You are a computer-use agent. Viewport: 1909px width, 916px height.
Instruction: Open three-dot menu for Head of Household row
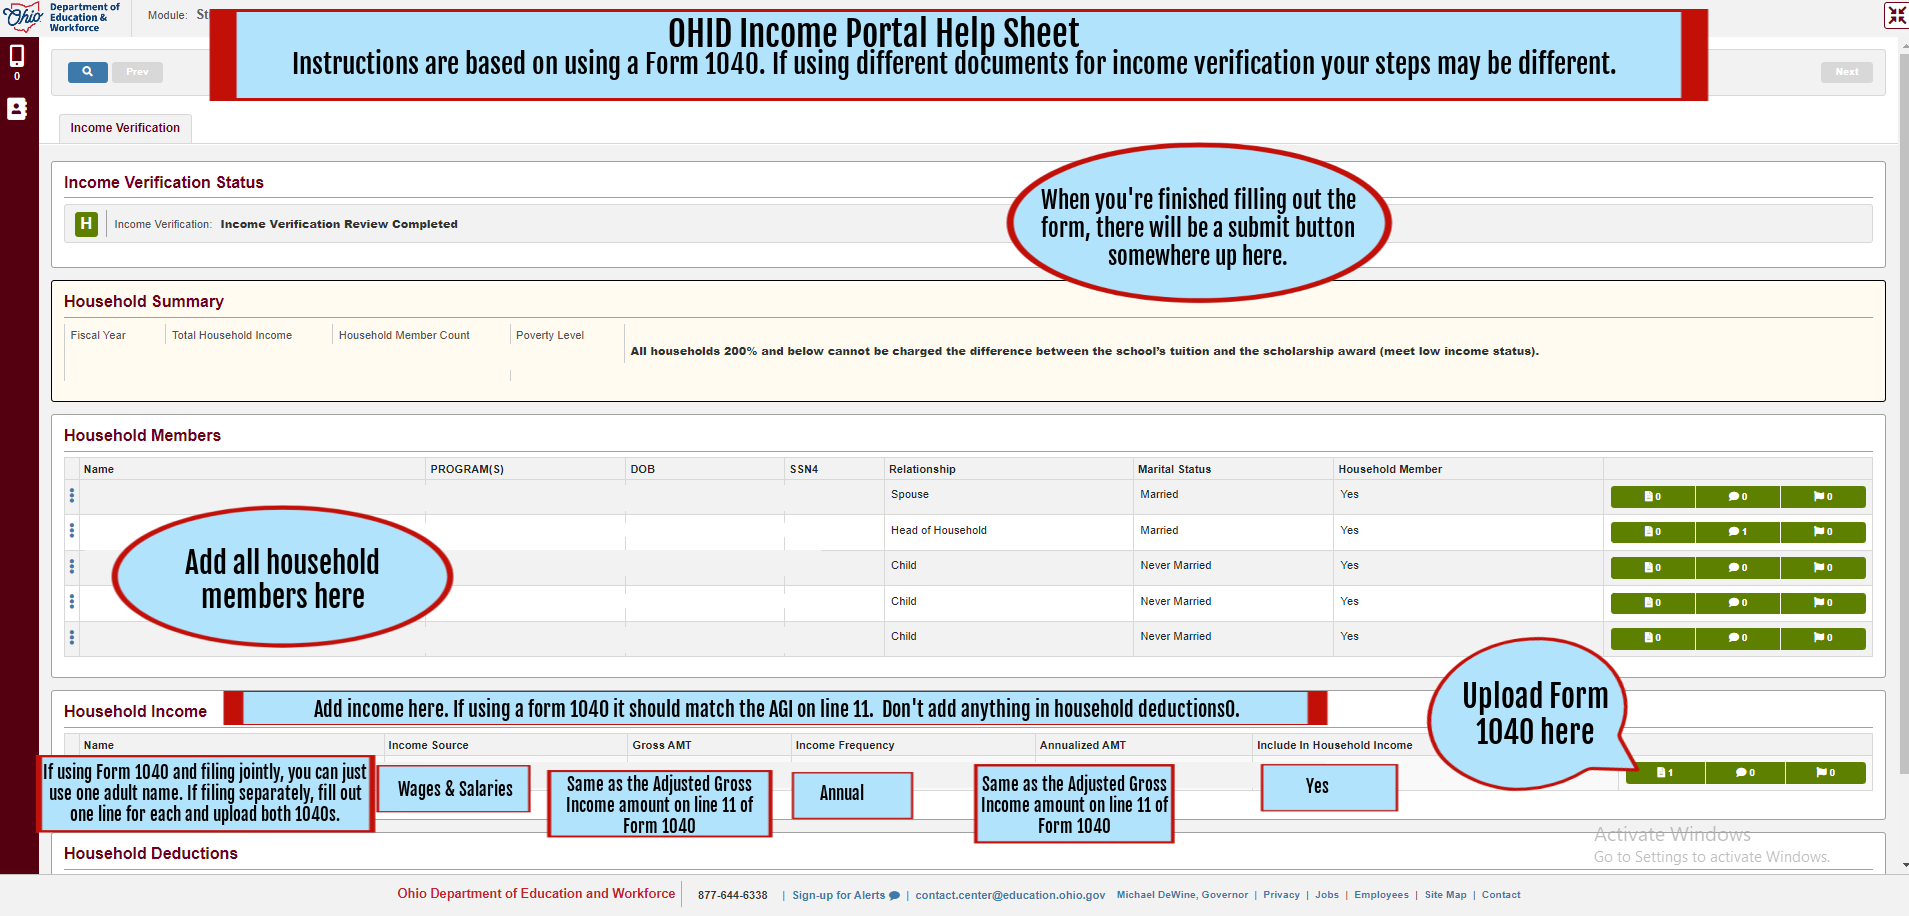point(72,531)
